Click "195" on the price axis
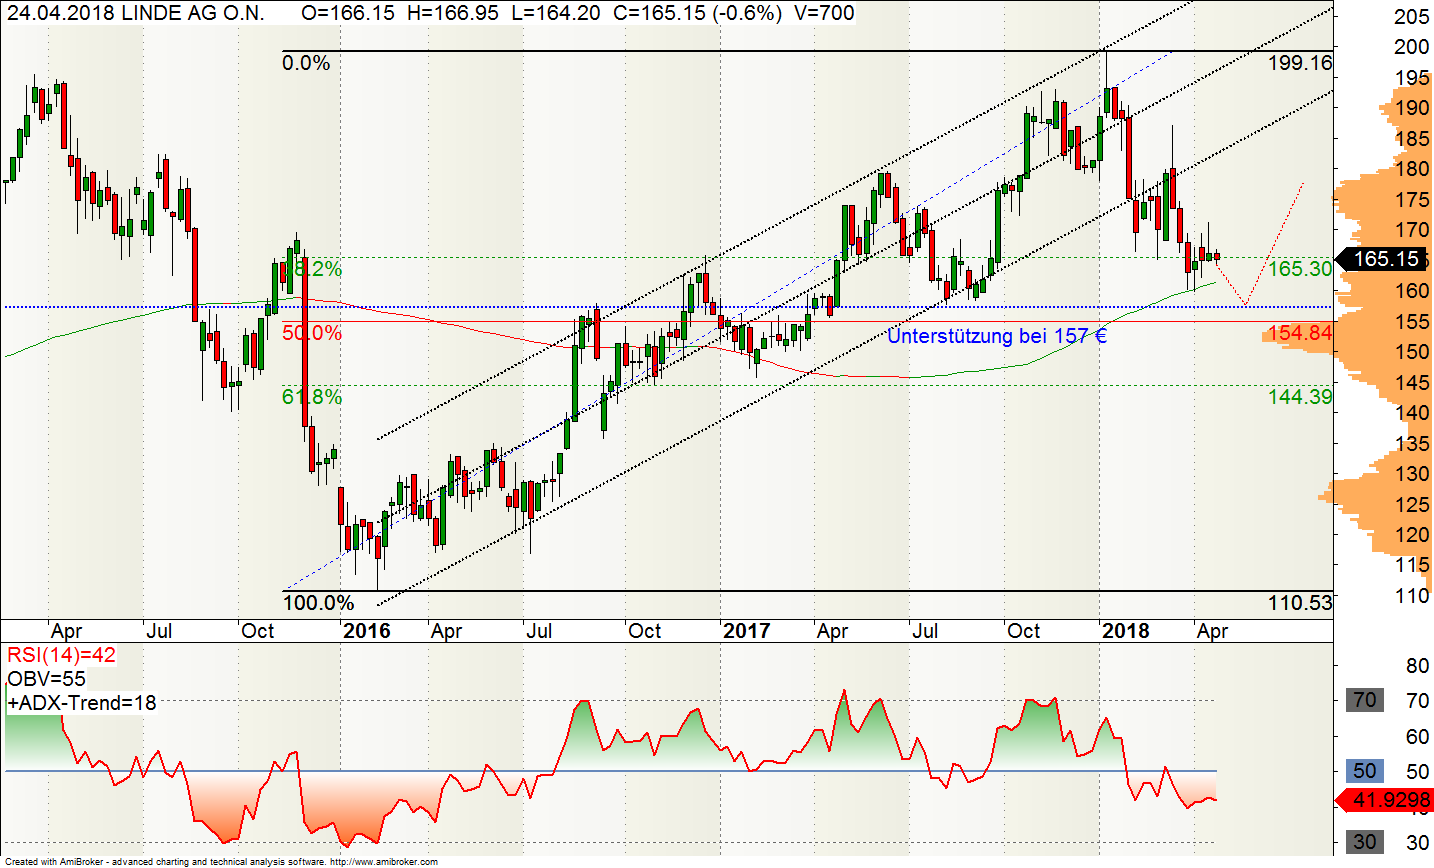This screenshot has width=1434, height=868. pyautogui.click(x=1412, y=78)
